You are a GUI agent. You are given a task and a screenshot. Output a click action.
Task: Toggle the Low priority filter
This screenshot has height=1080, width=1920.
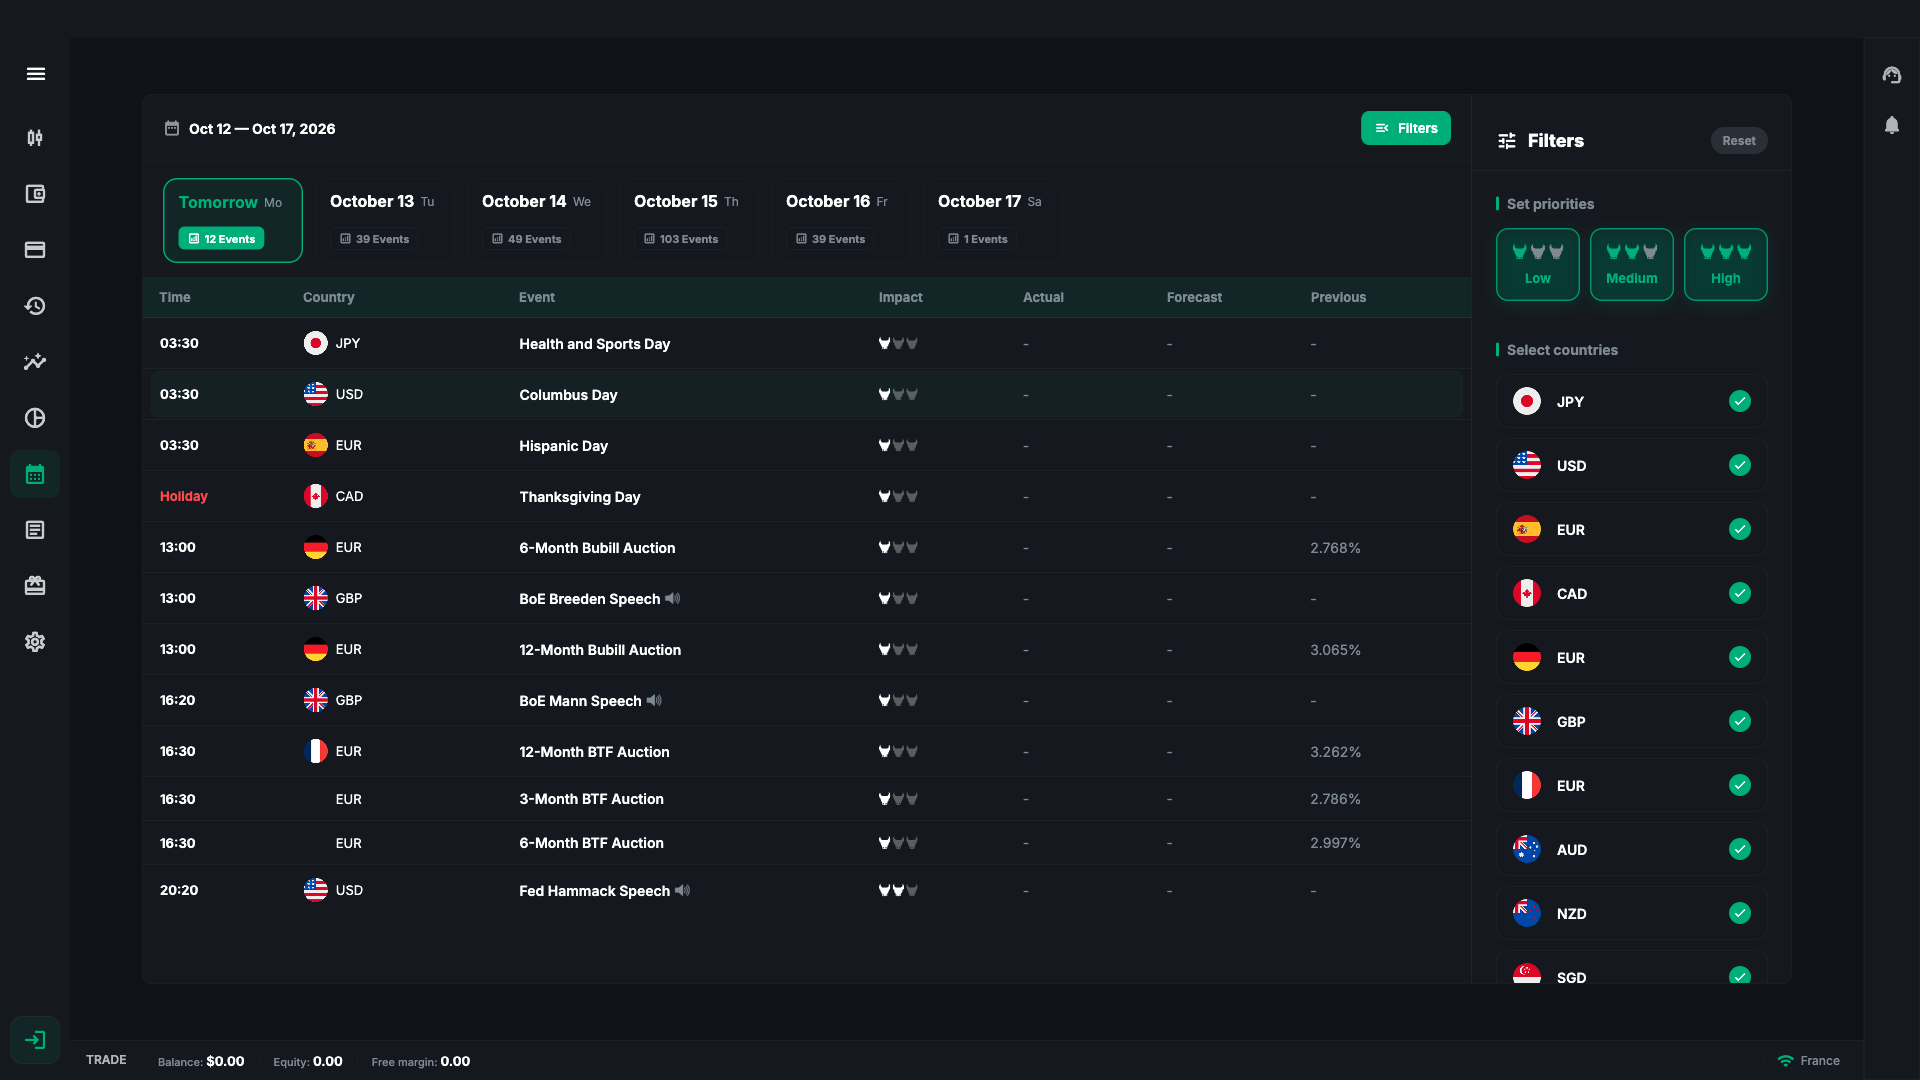(1538, 264)
